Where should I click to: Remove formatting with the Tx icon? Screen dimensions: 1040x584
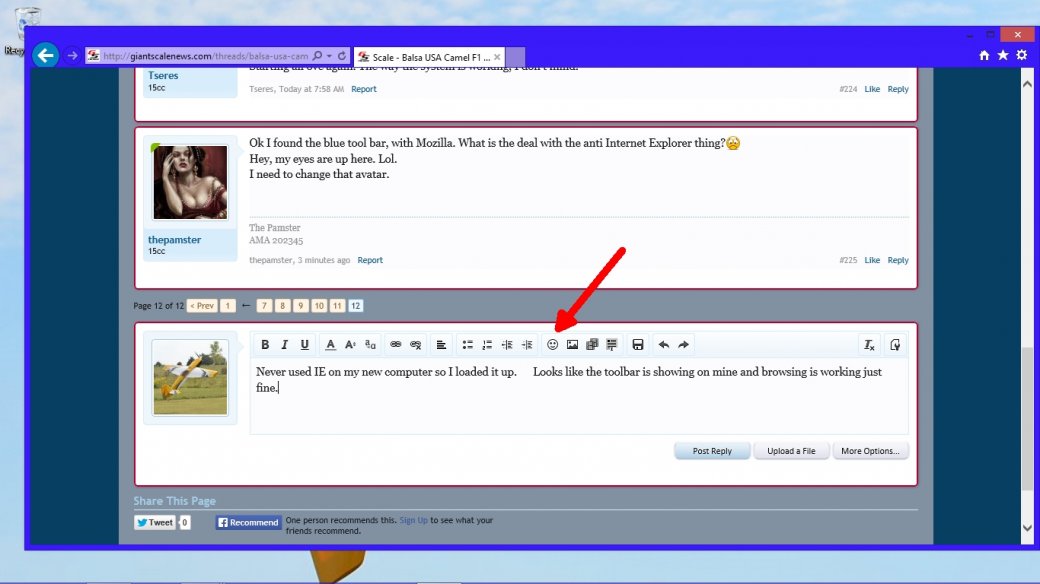coord(869,344)
